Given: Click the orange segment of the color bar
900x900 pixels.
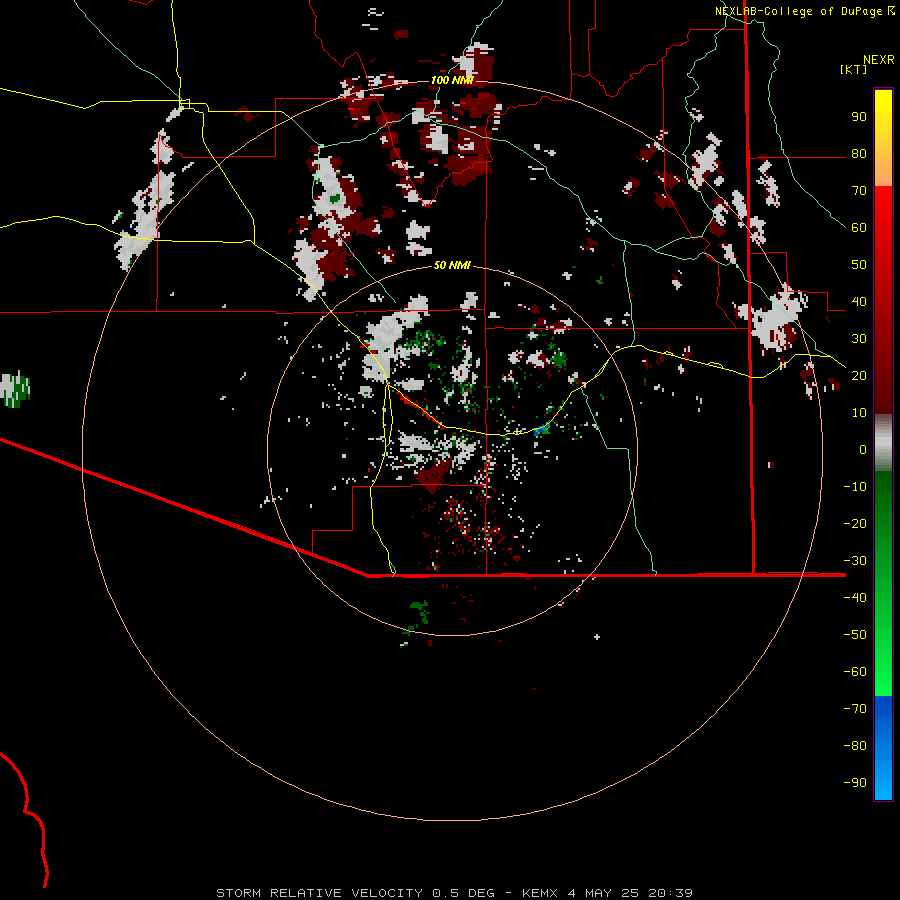Looking at the screenshot, I should pos(883,169).
